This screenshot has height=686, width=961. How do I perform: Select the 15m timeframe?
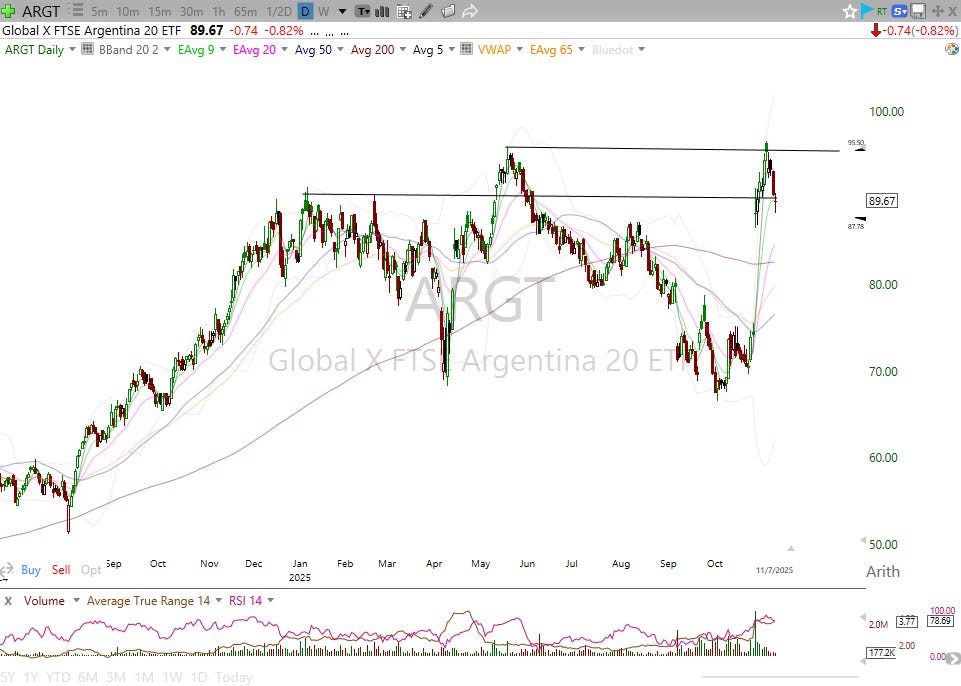coord(159,11)
